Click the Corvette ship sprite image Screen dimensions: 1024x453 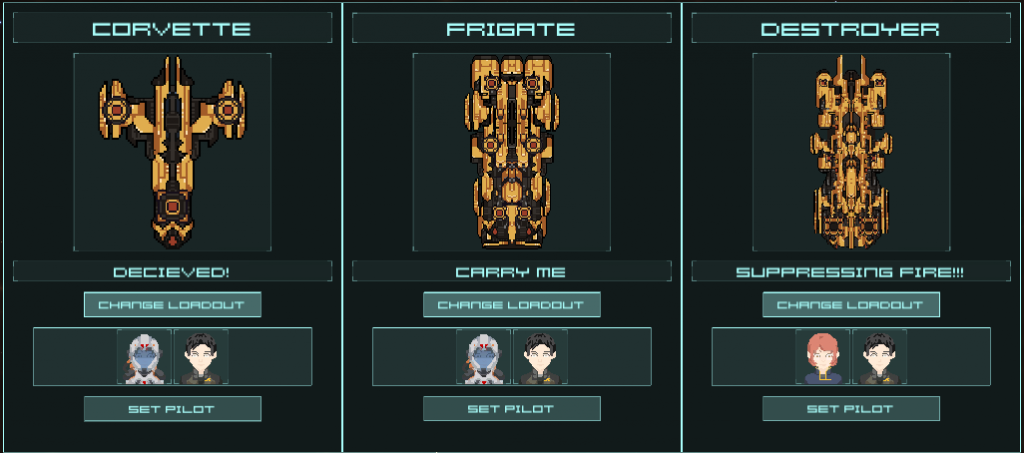tap(172, 152)
